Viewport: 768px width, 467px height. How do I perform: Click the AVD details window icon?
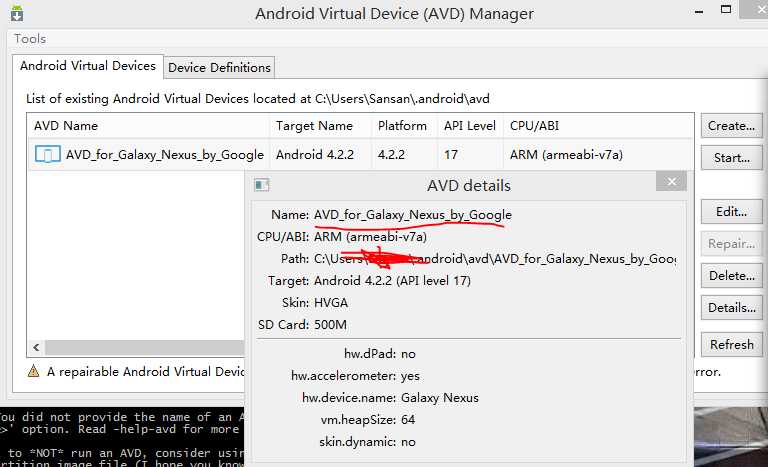click(262, 185)
